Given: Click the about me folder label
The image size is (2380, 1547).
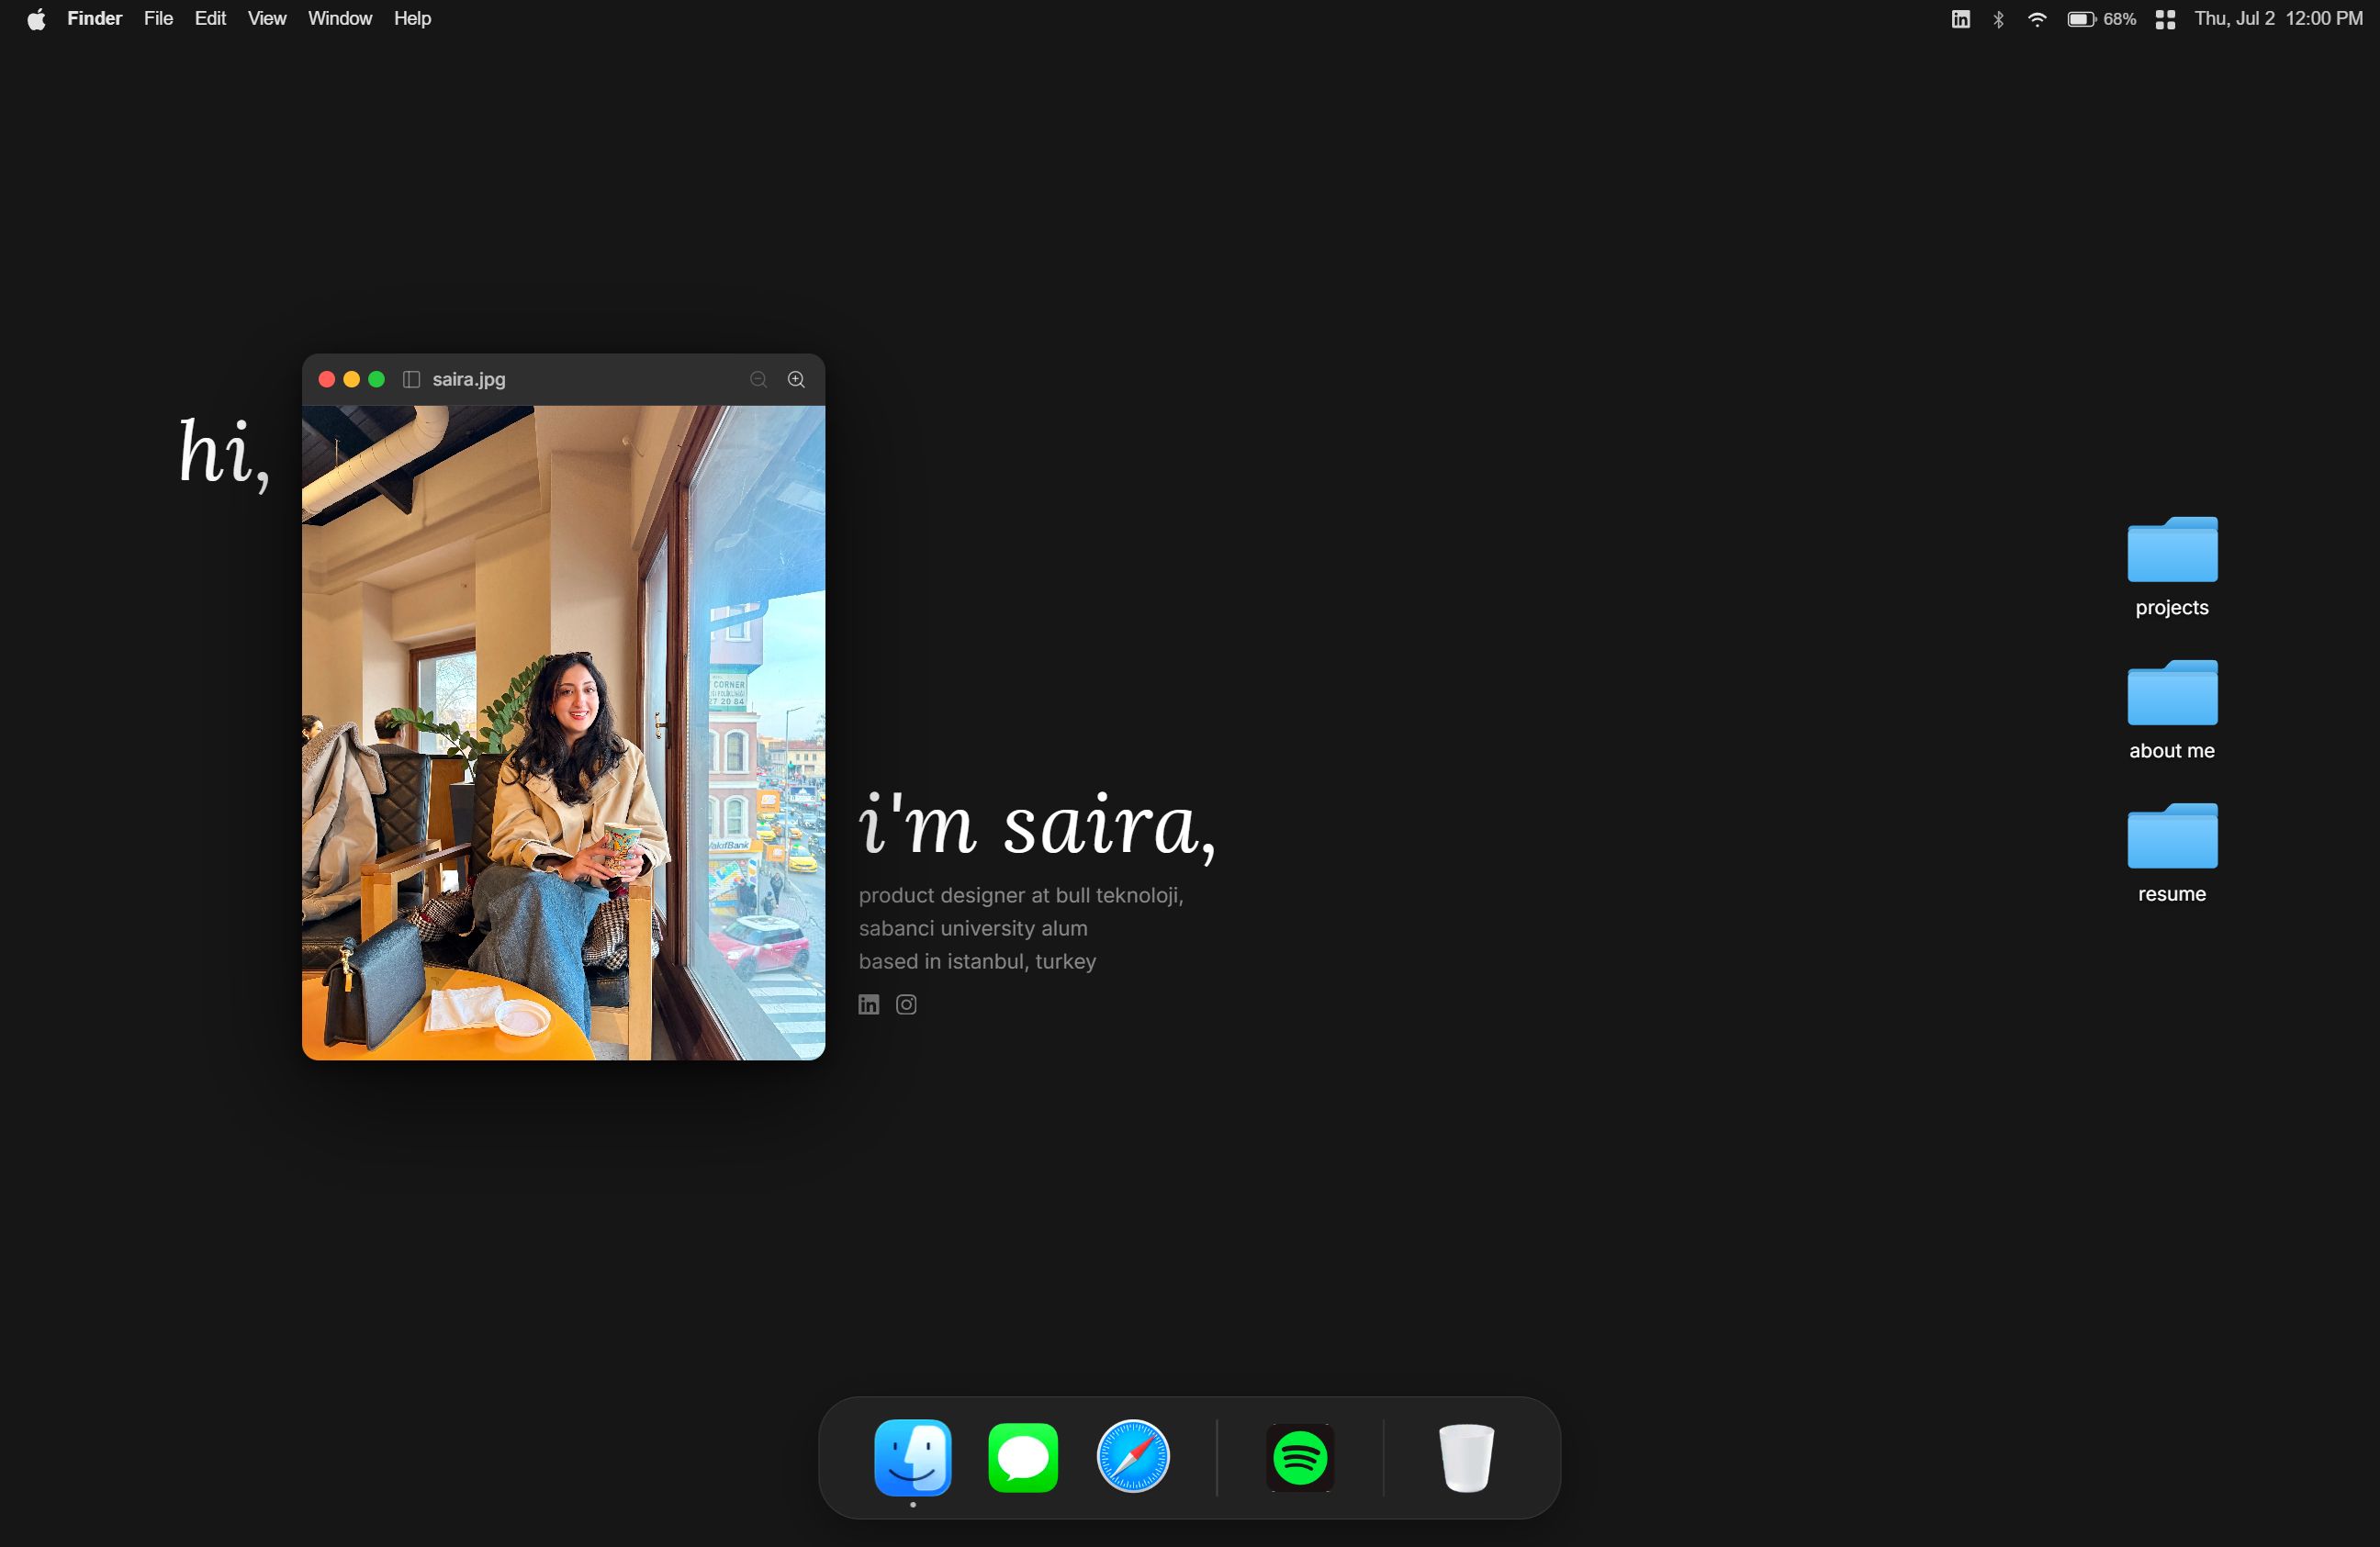Looking at the screenshot, I should pos(2172,750).
